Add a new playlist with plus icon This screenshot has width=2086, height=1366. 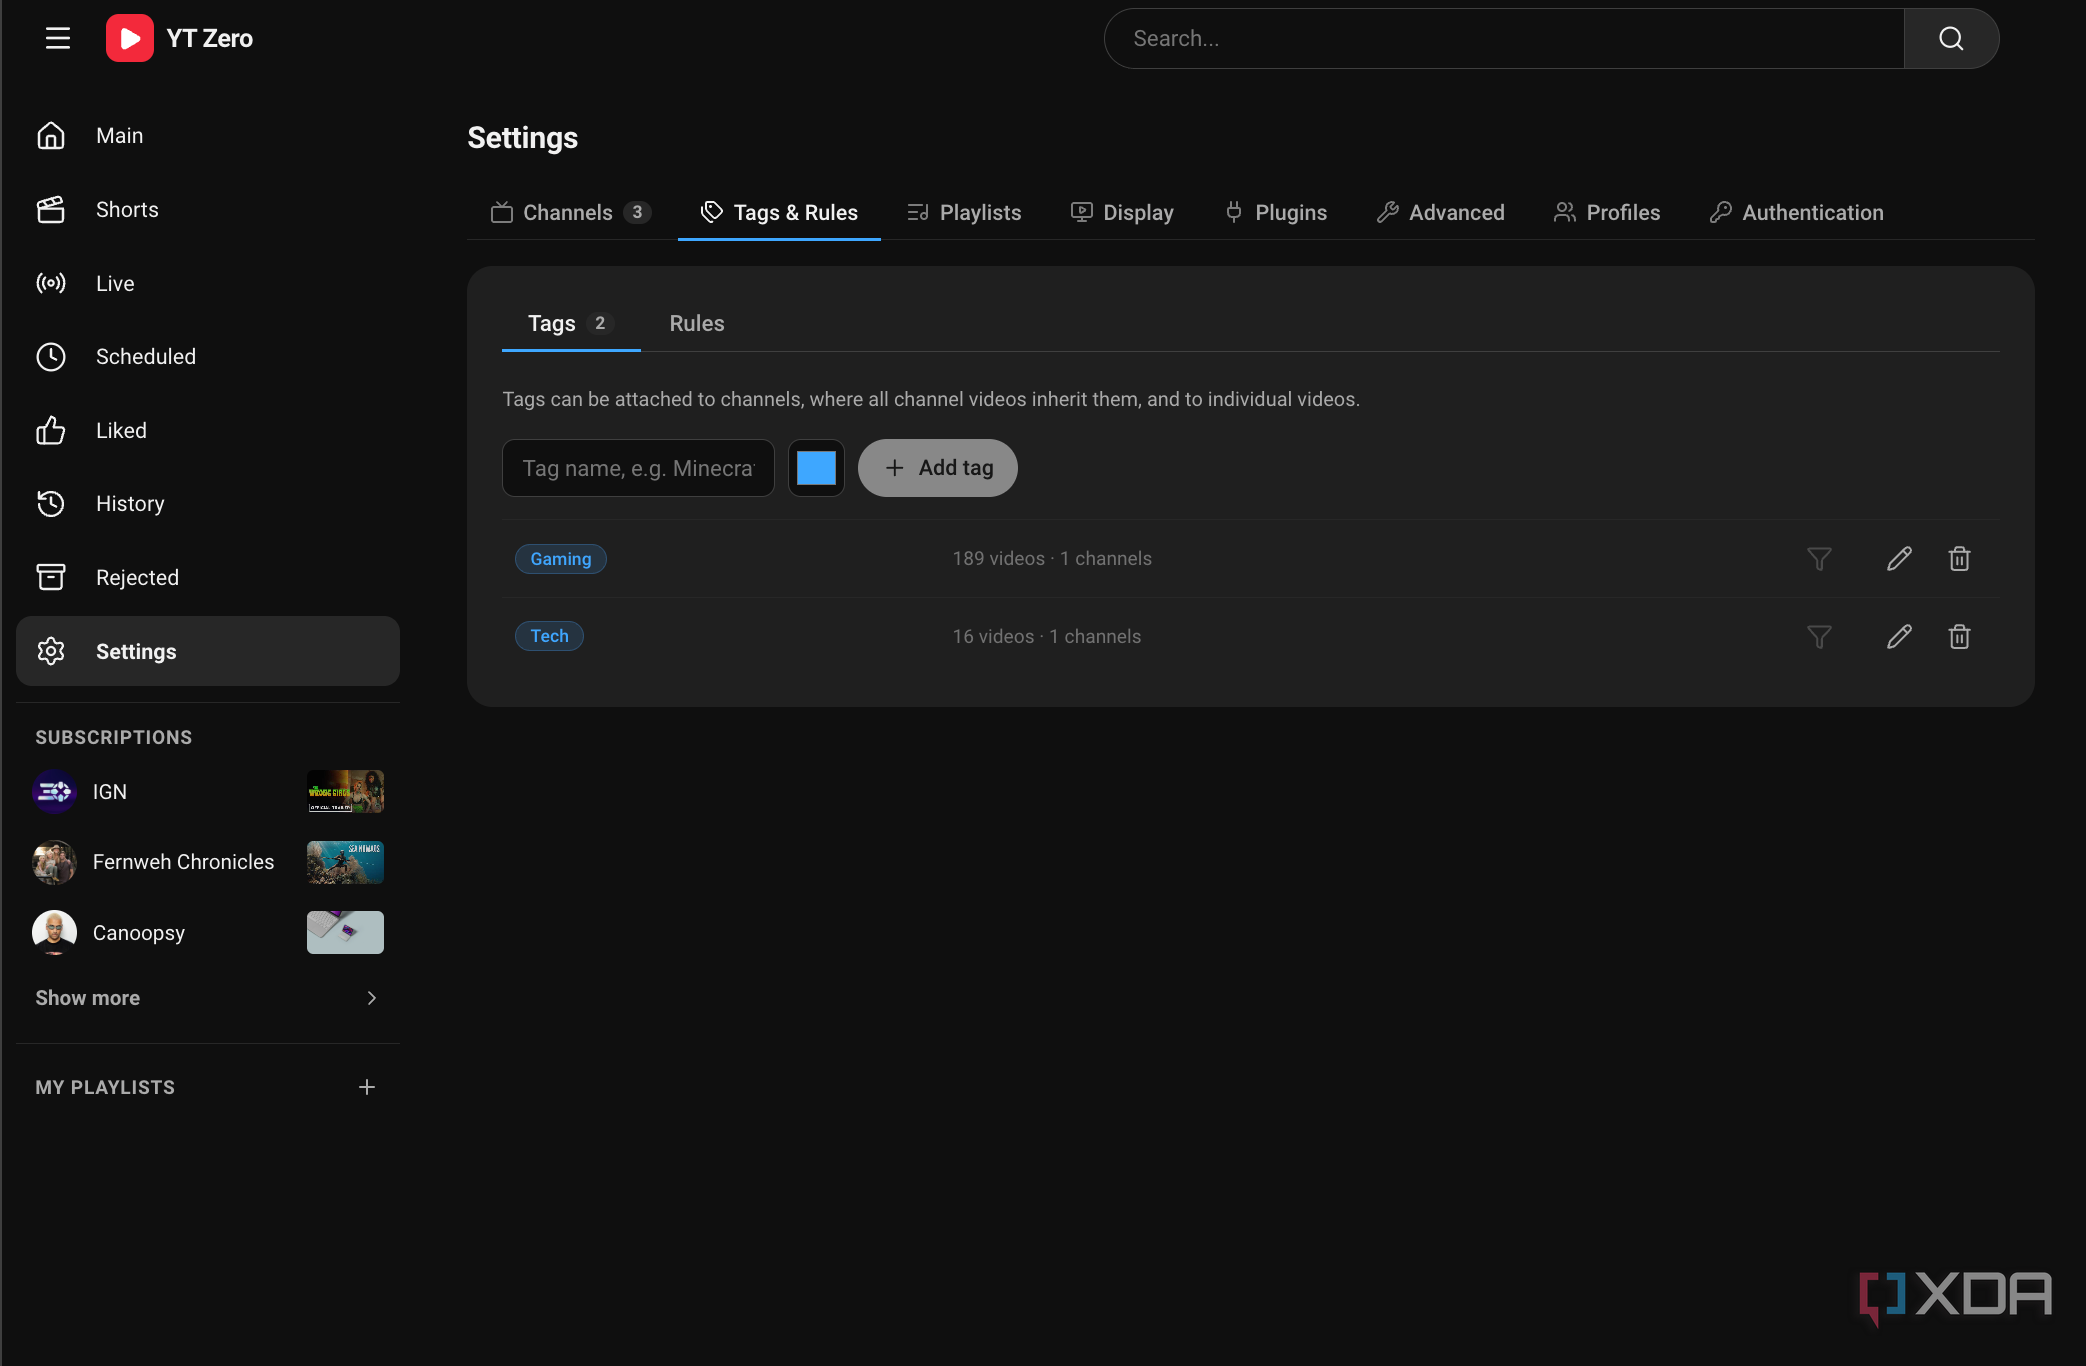pyautogui.click(x=367, y=1087)
